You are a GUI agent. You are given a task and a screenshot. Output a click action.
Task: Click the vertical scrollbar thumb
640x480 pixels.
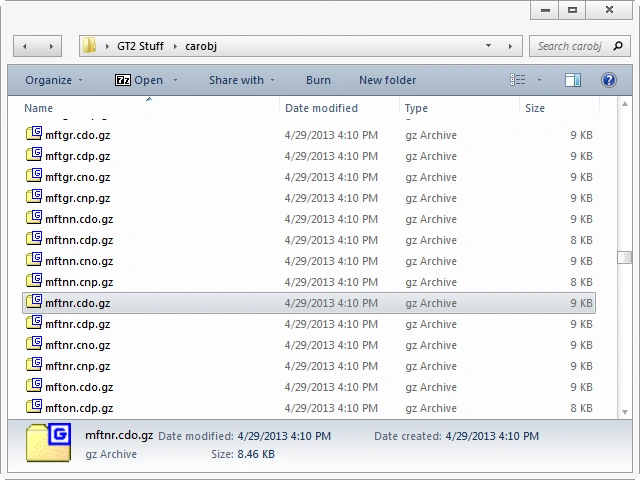tap(624, 258)
